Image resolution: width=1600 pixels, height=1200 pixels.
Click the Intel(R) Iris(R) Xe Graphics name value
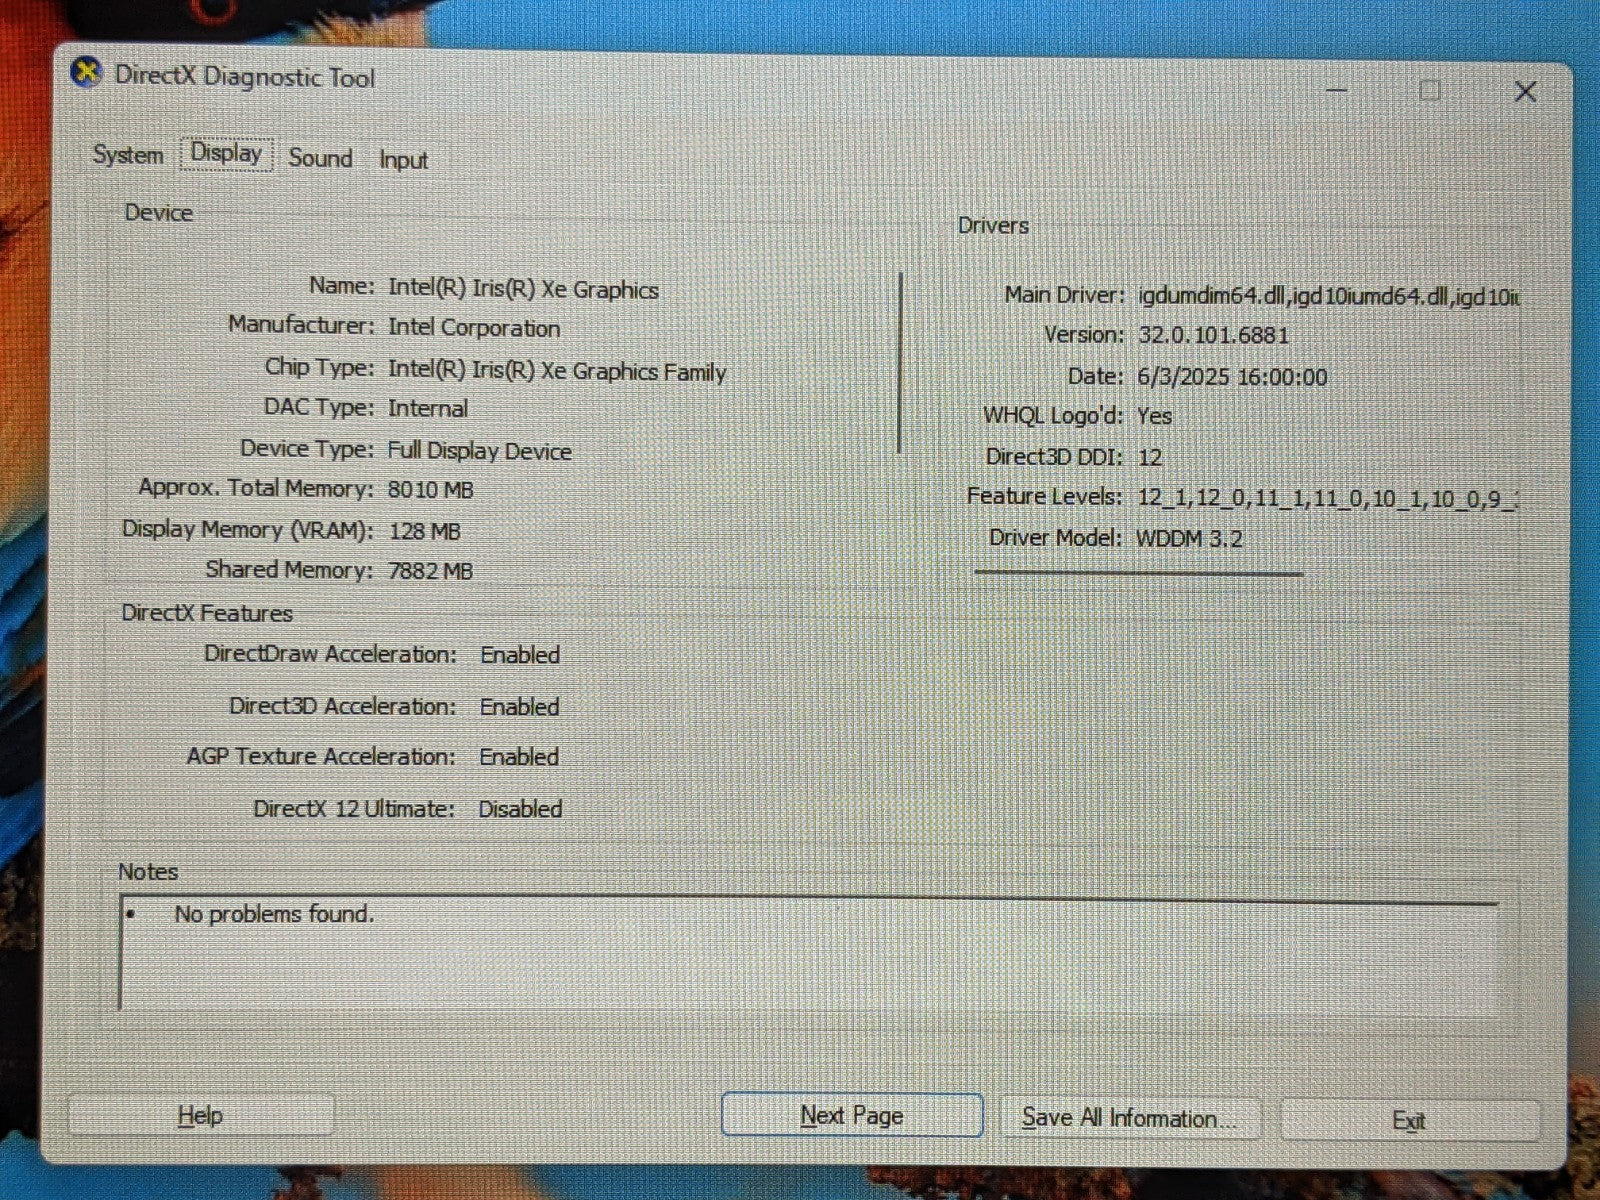point(523,289)
